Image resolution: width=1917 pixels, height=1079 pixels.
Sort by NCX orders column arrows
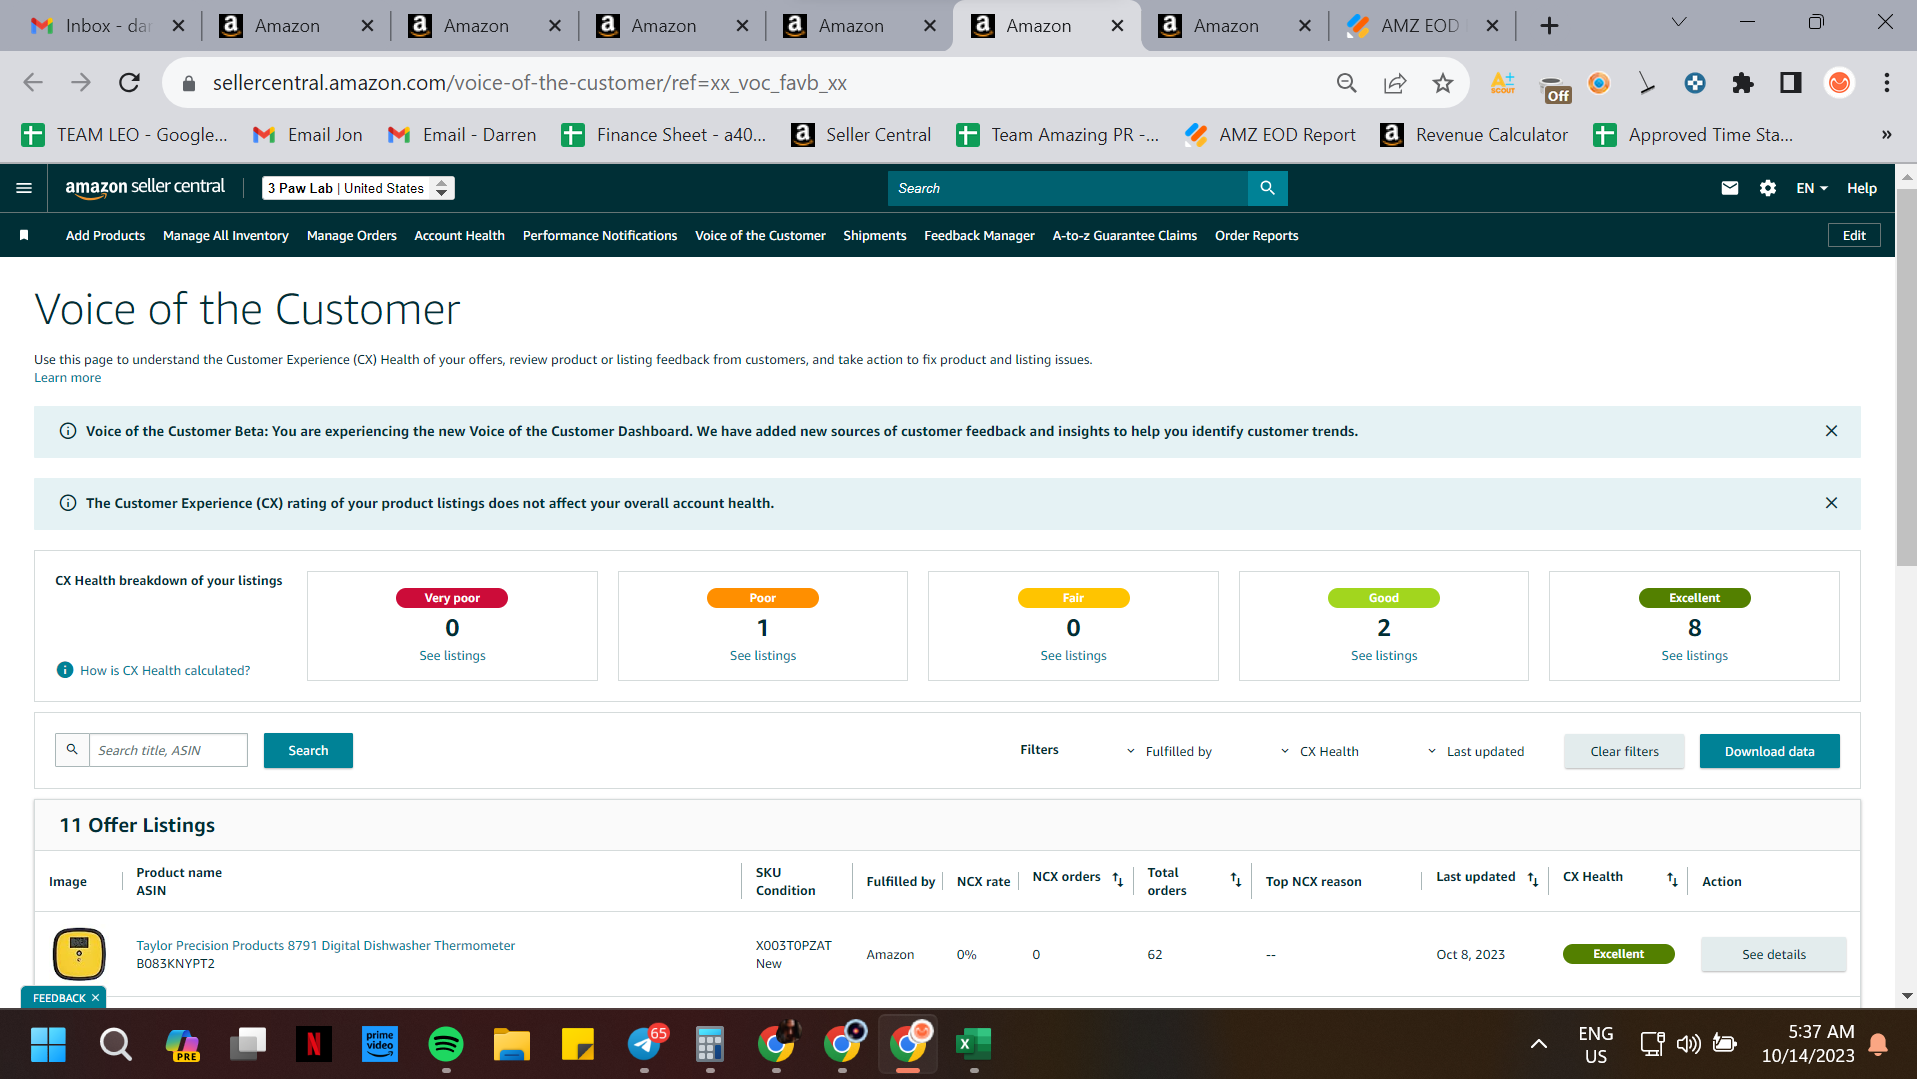pyautogui.click(x=1117, y=880)
